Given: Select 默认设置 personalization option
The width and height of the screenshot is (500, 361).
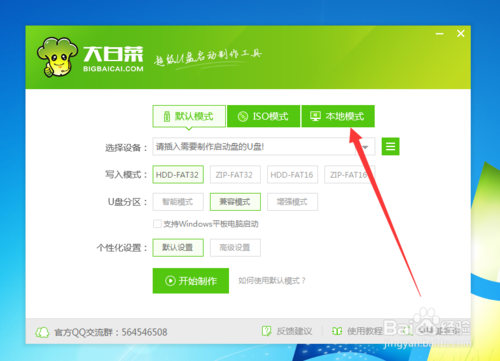Looking at the screenshot, I should coord(178,248).
